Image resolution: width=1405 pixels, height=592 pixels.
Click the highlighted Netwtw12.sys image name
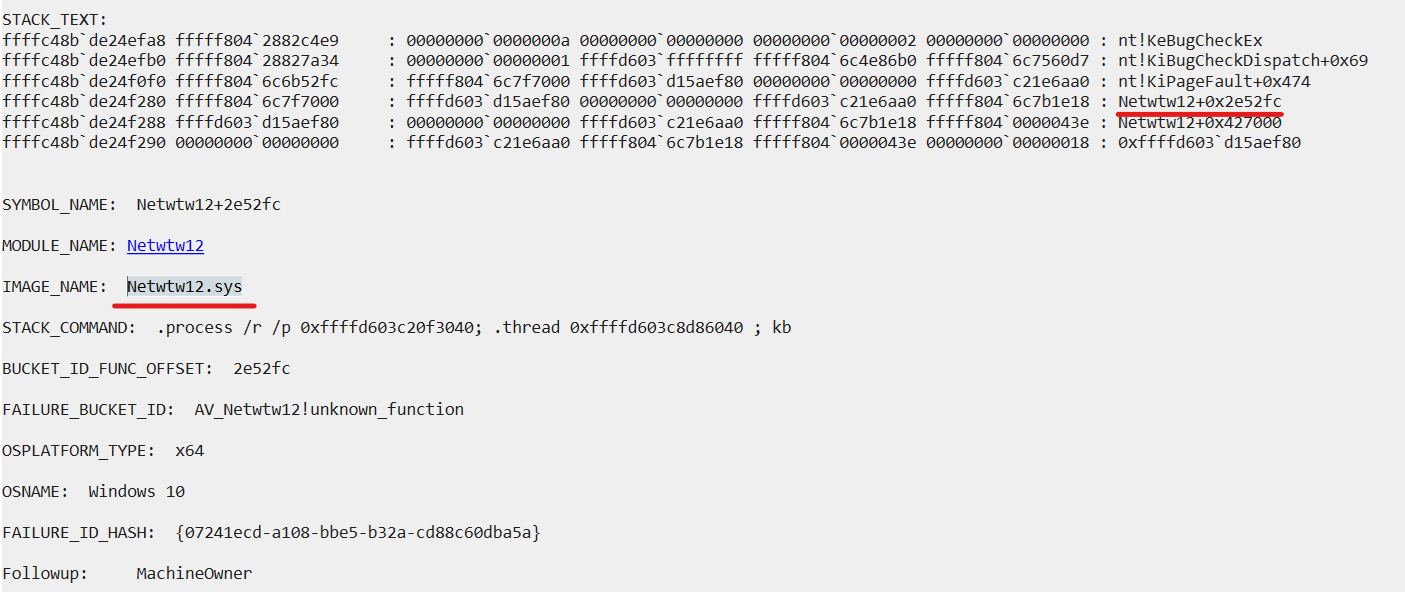coord(184,286)
